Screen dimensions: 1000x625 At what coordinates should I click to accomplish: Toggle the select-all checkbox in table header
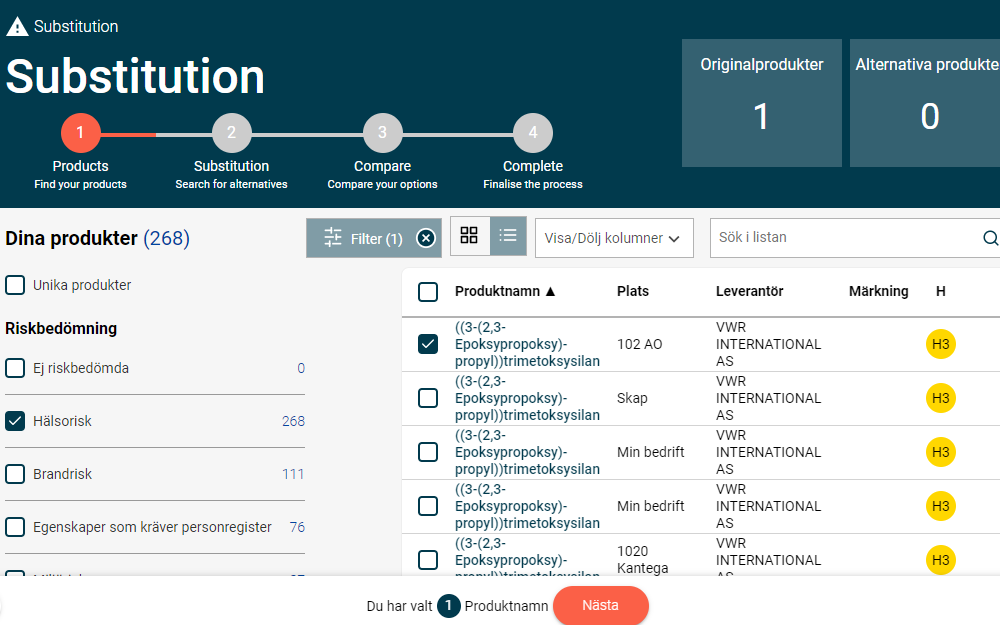(x=428, y=292)
